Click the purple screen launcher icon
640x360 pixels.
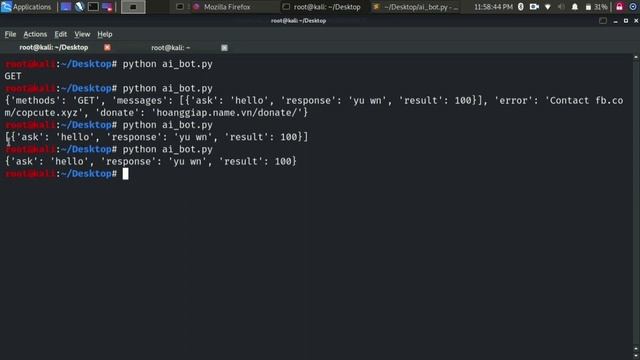[x=107, y=7]
